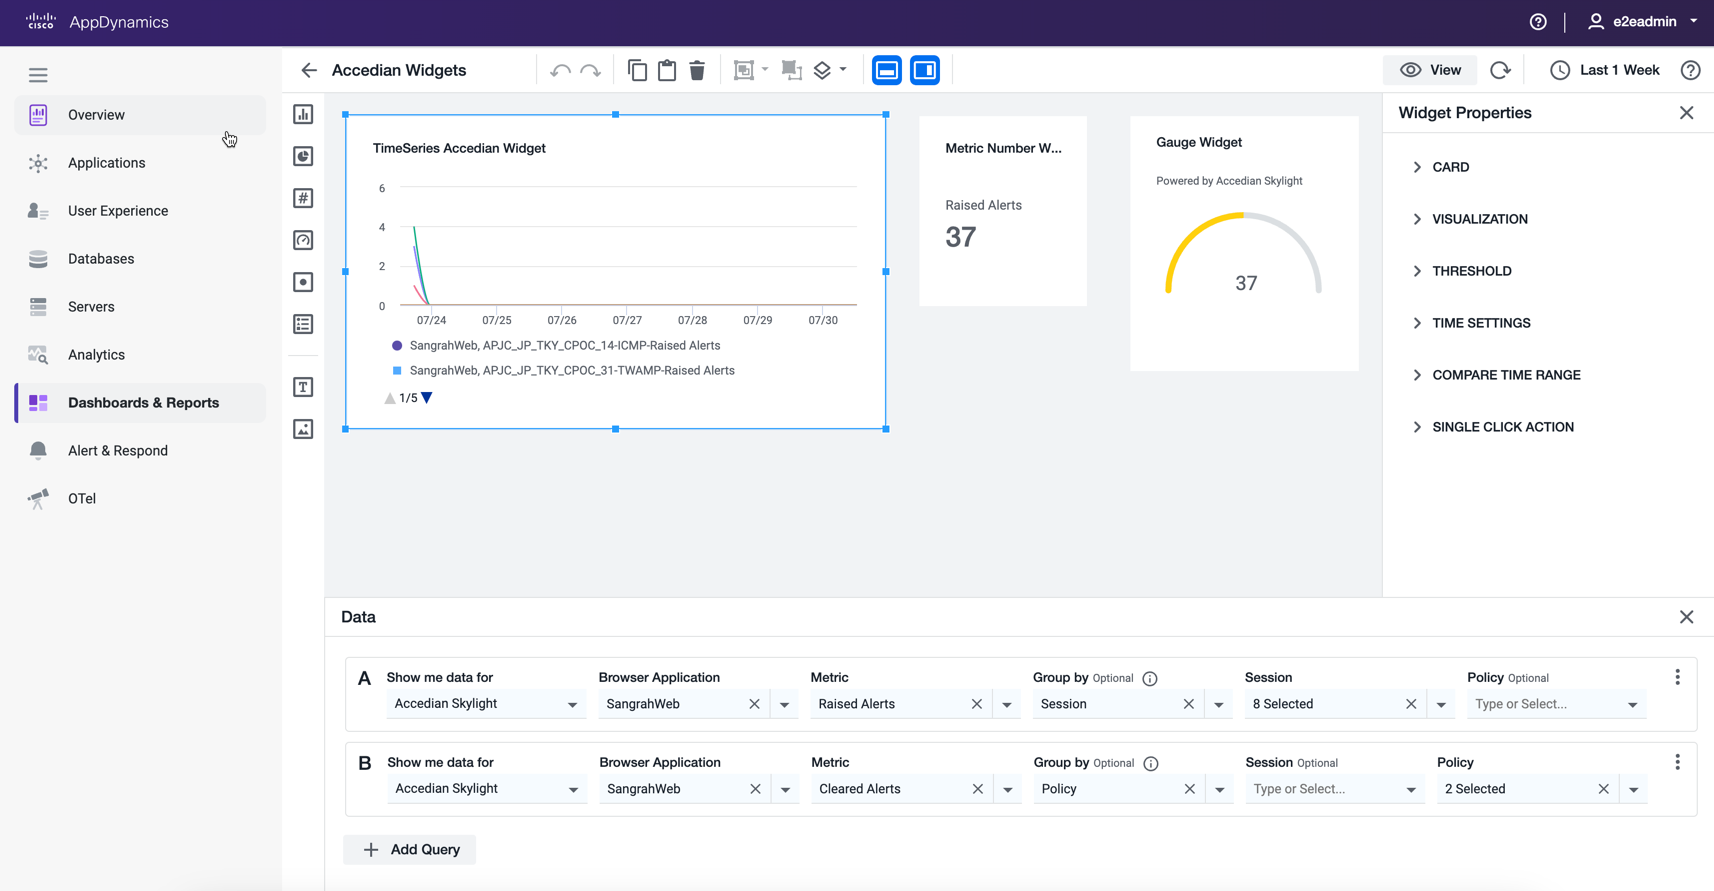The width and height of the screenshot is (1714, 891).
Task: Open the e2eadmin user menu
Action: tap(1643, 22)
